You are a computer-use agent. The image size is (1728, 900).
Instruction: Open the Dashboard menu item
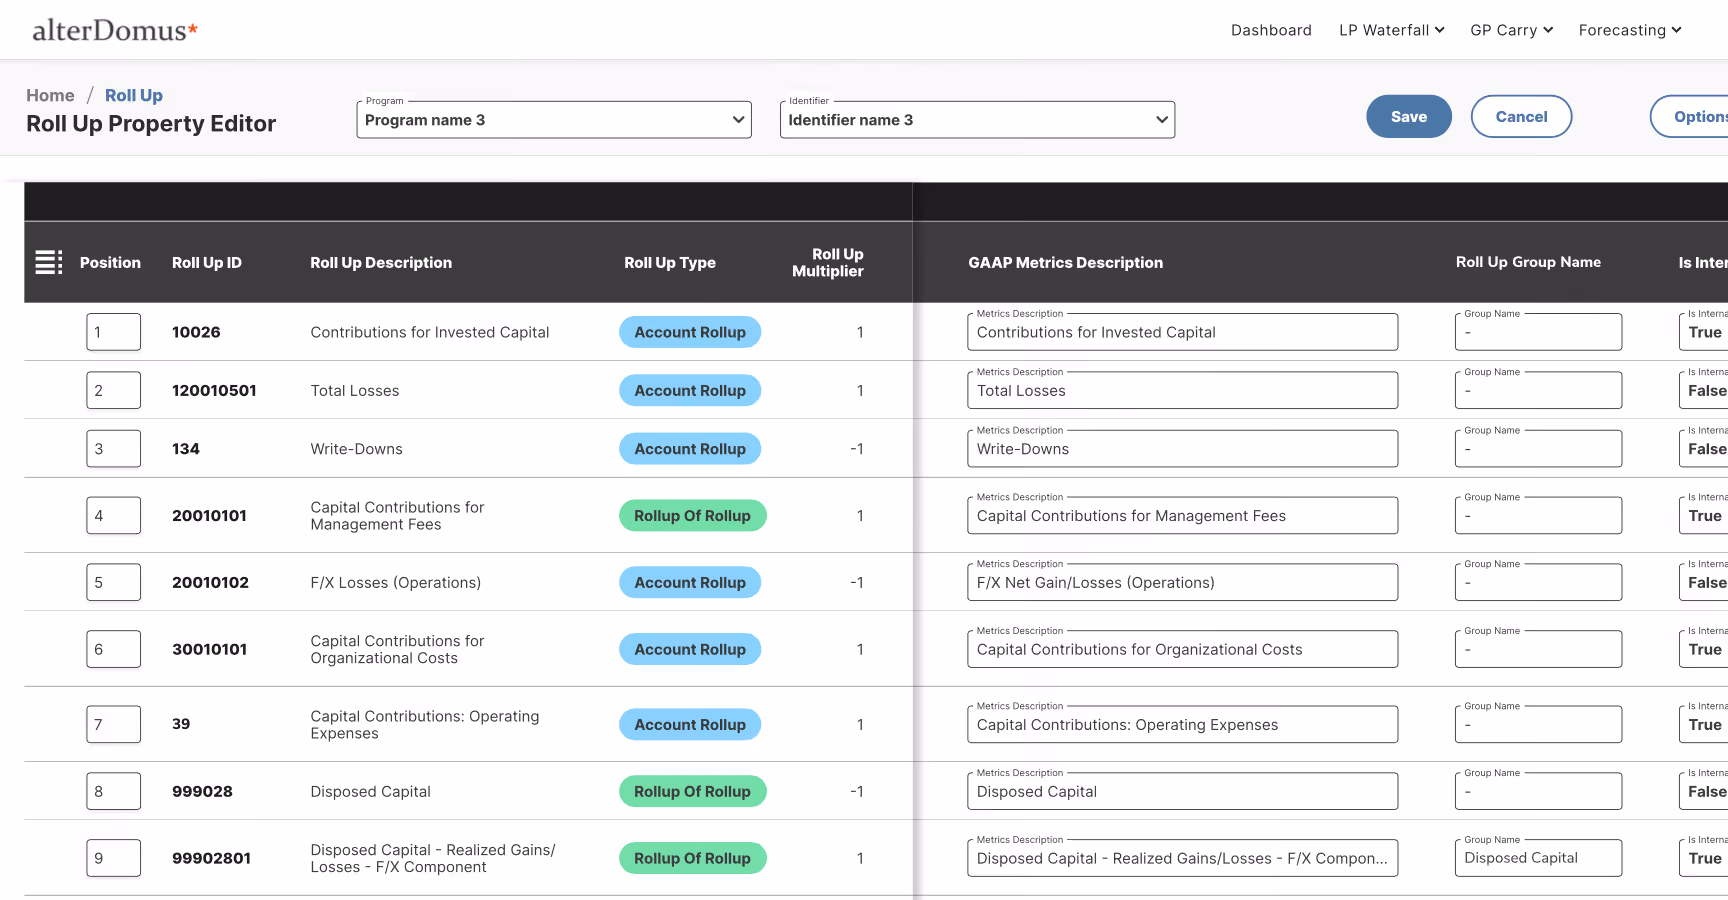pos(1271,30)
